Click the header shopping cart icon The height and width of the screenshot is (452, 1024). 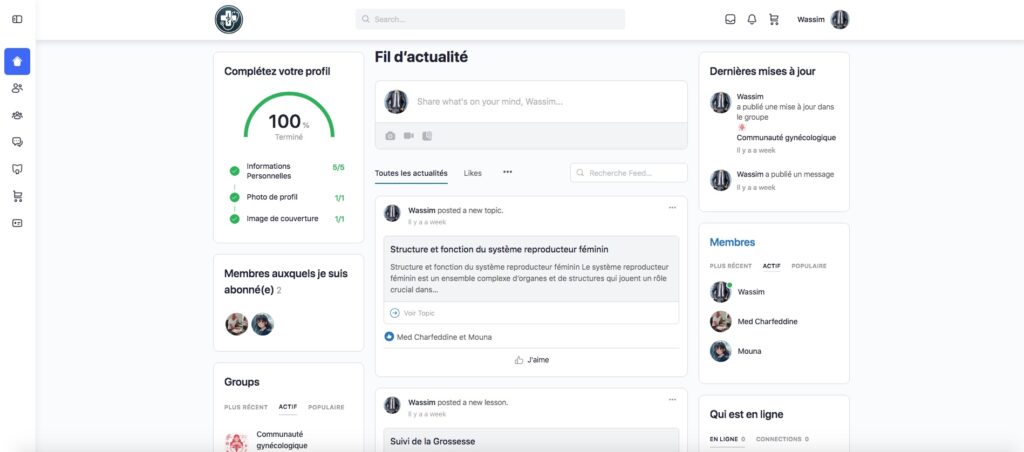click(773, 19)
